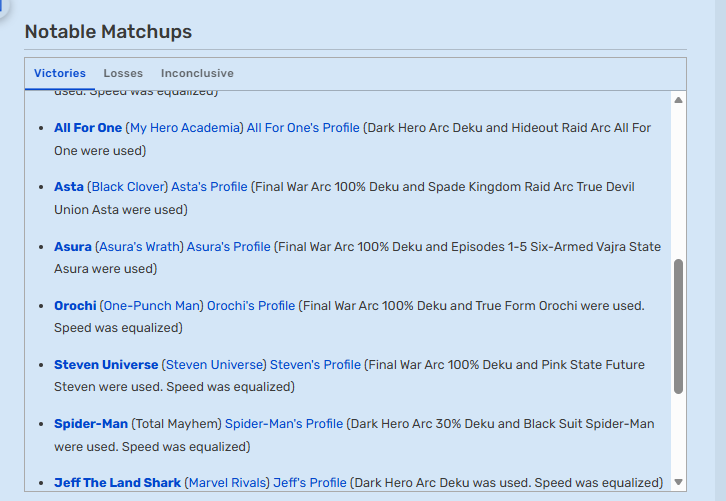The width and height of the screenshot is (726, 501).
Task: Open the My Hero Academia link
Action: pos(185,128)
